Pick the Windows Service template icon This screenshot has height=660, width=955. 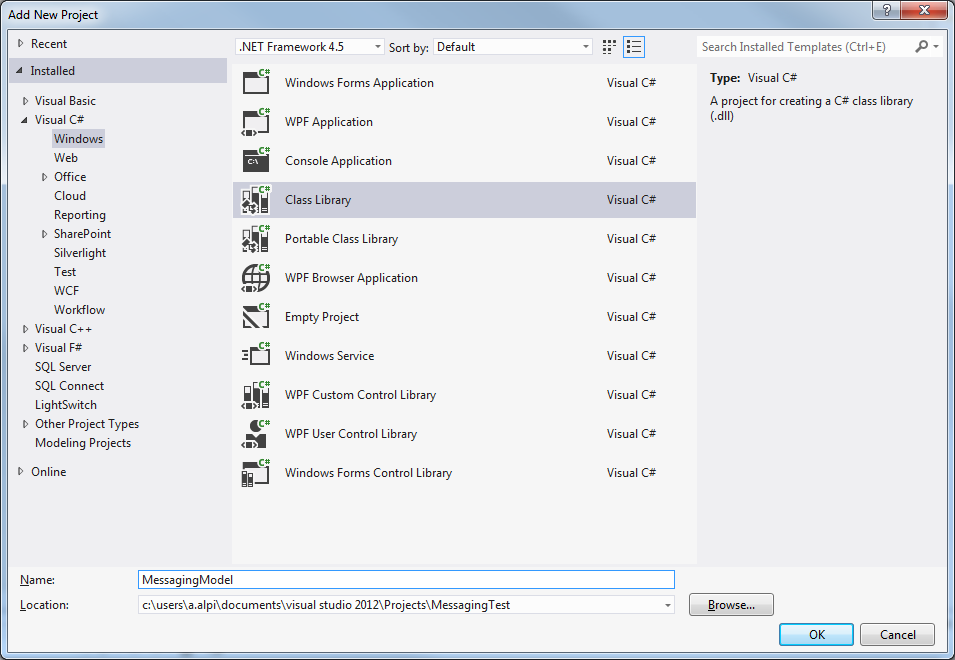(x=256, y=356)
